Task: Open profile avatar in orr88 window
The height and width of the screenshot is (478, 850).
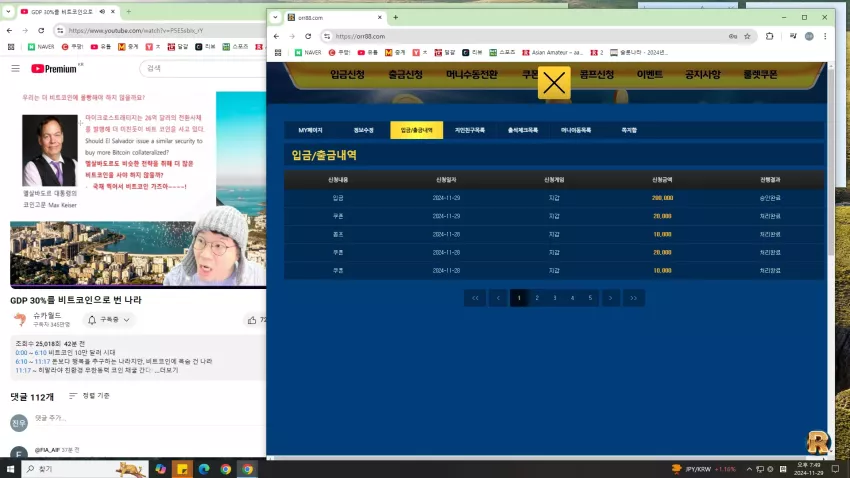Action: 809,36
